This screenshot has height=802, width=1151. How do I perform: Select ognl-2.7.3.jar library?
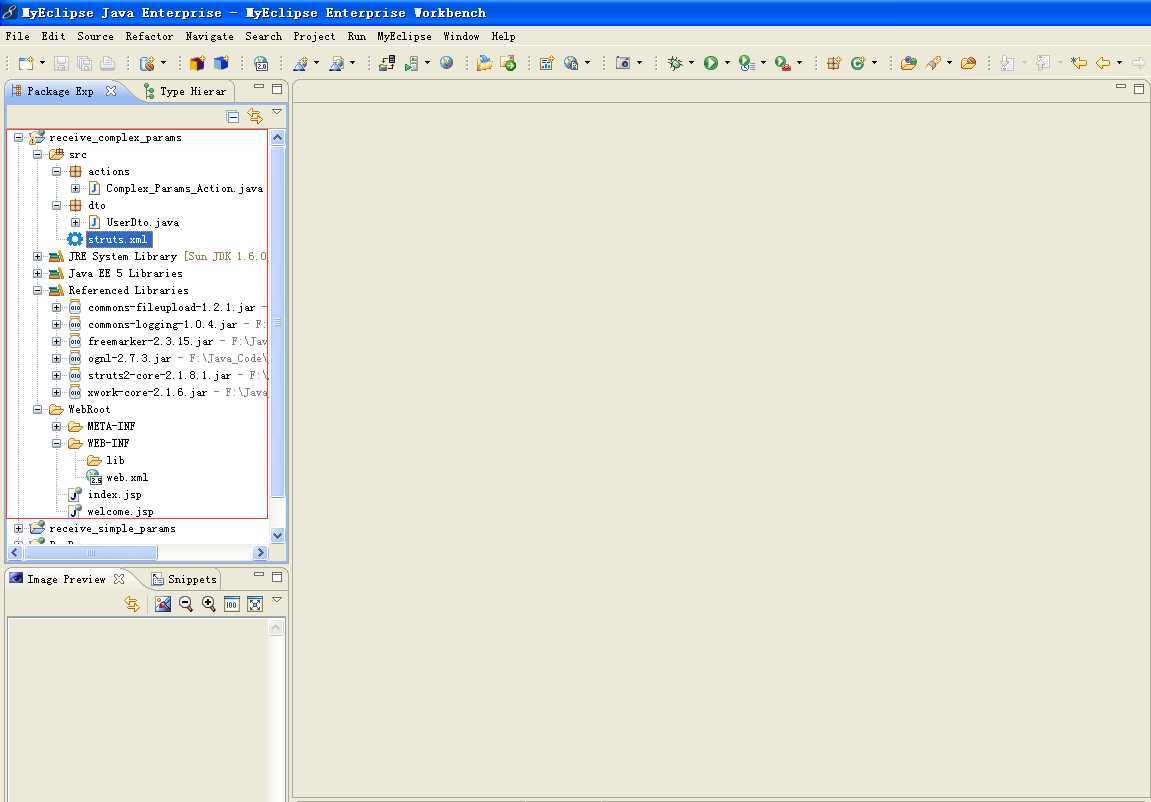[129, 359]
